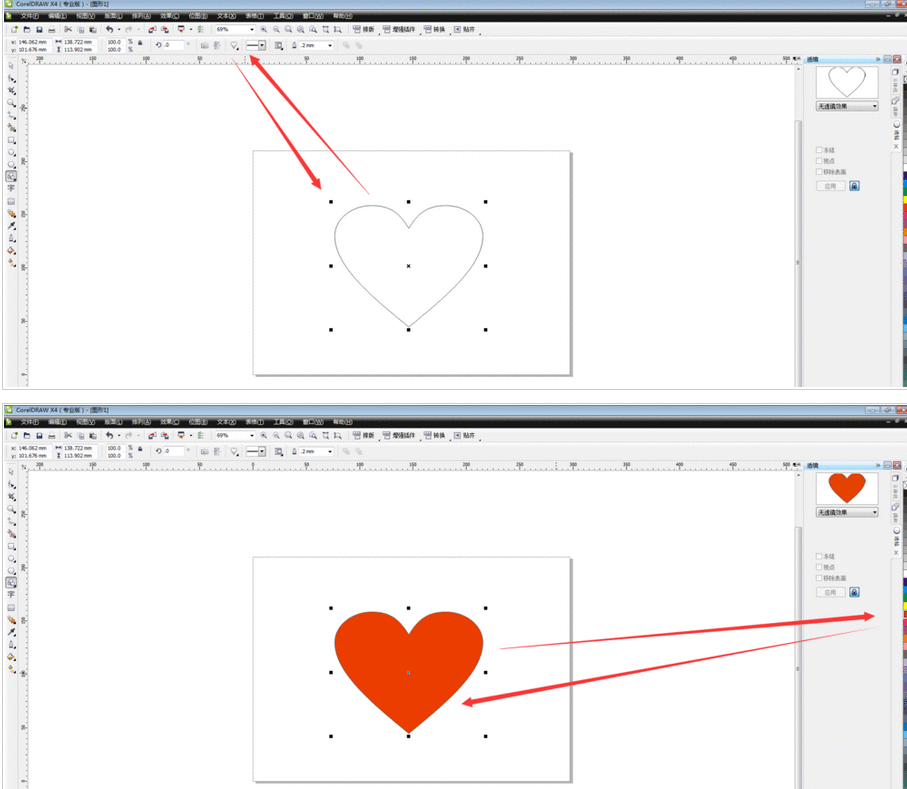Image resolution: width=907 pixels, height=789 pixels.
Task: Click Undo arrow in upper window toolbar
Action: click(108, 30)
